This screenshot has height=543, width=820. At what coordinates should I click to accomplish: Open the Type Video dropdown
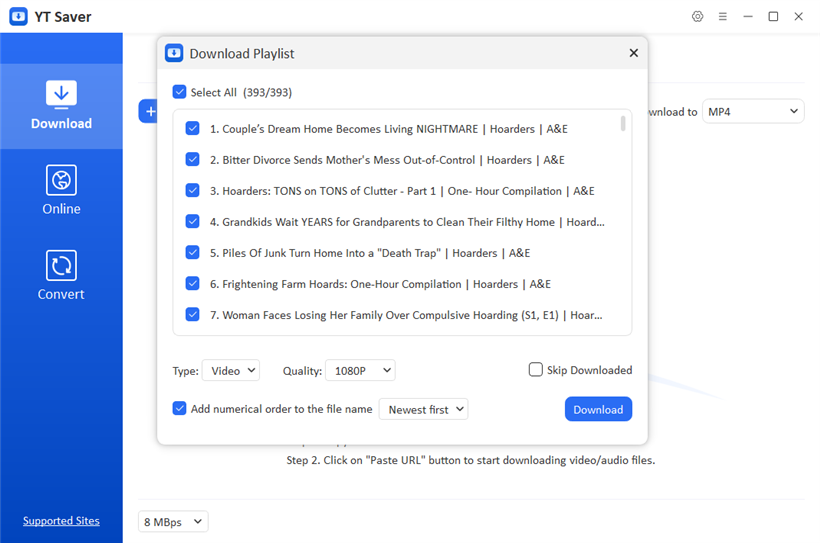[x=231, y=370]
